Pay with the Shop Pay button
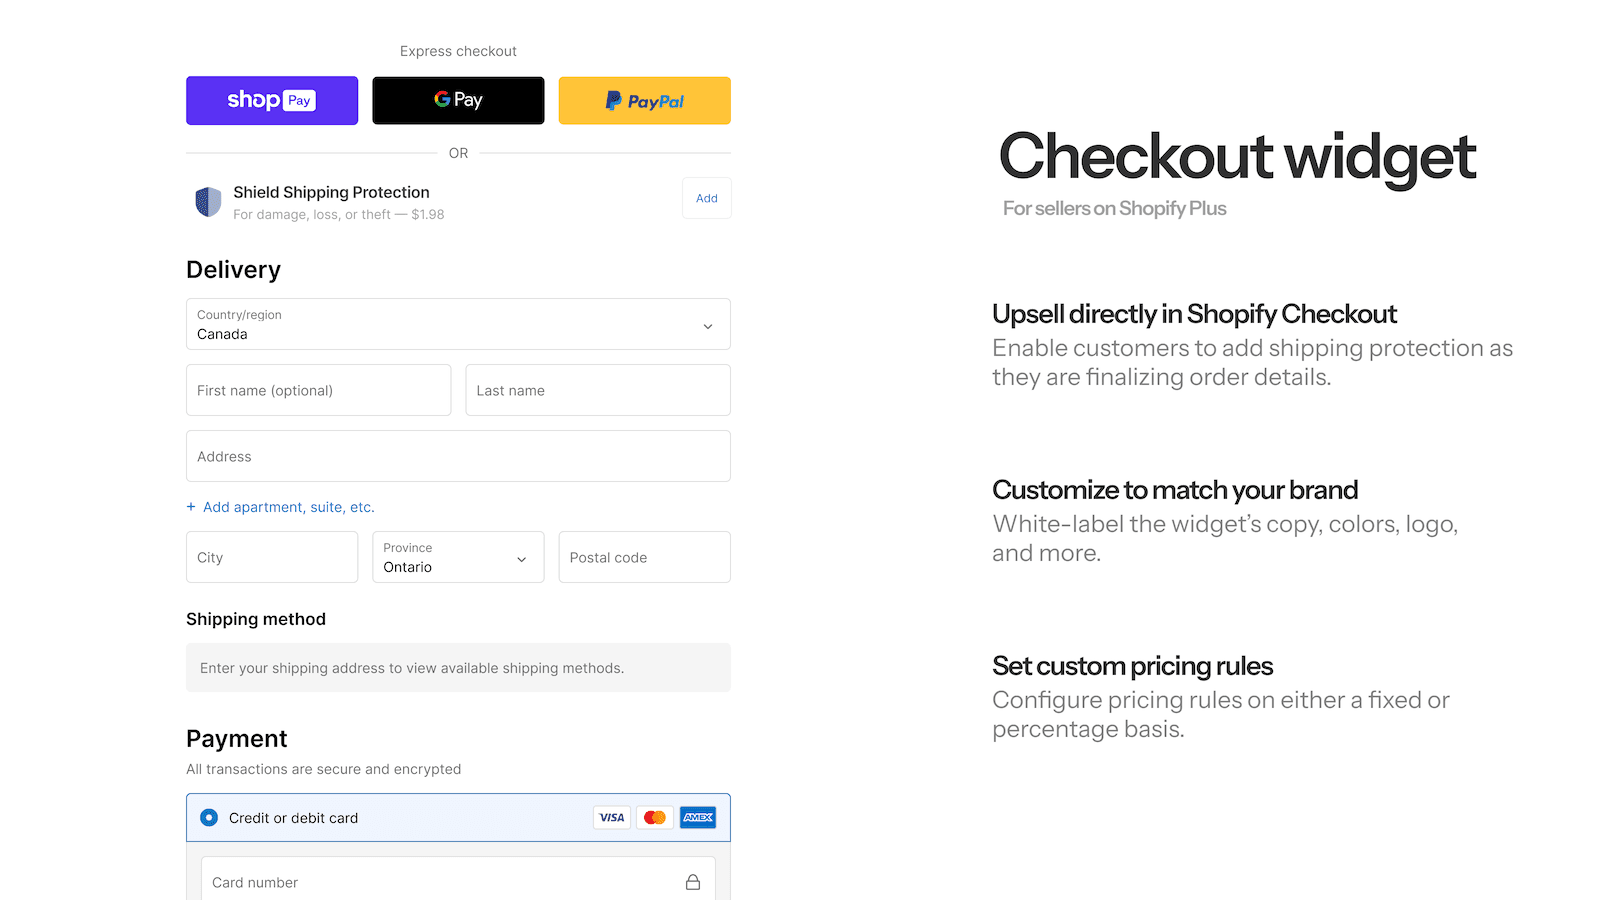Image resolution: width=1600 pixels, height=900 pixels. 272,101
